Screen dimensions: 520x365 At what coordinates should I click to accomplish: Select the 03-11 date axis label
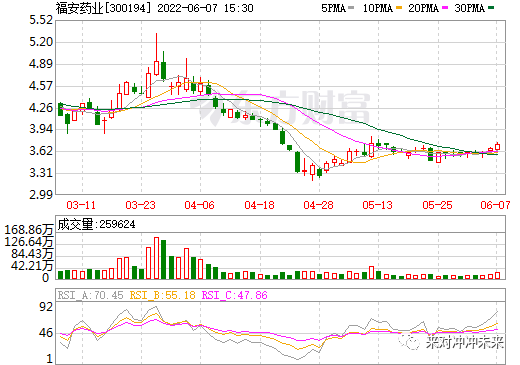click(x=81, y=205)
